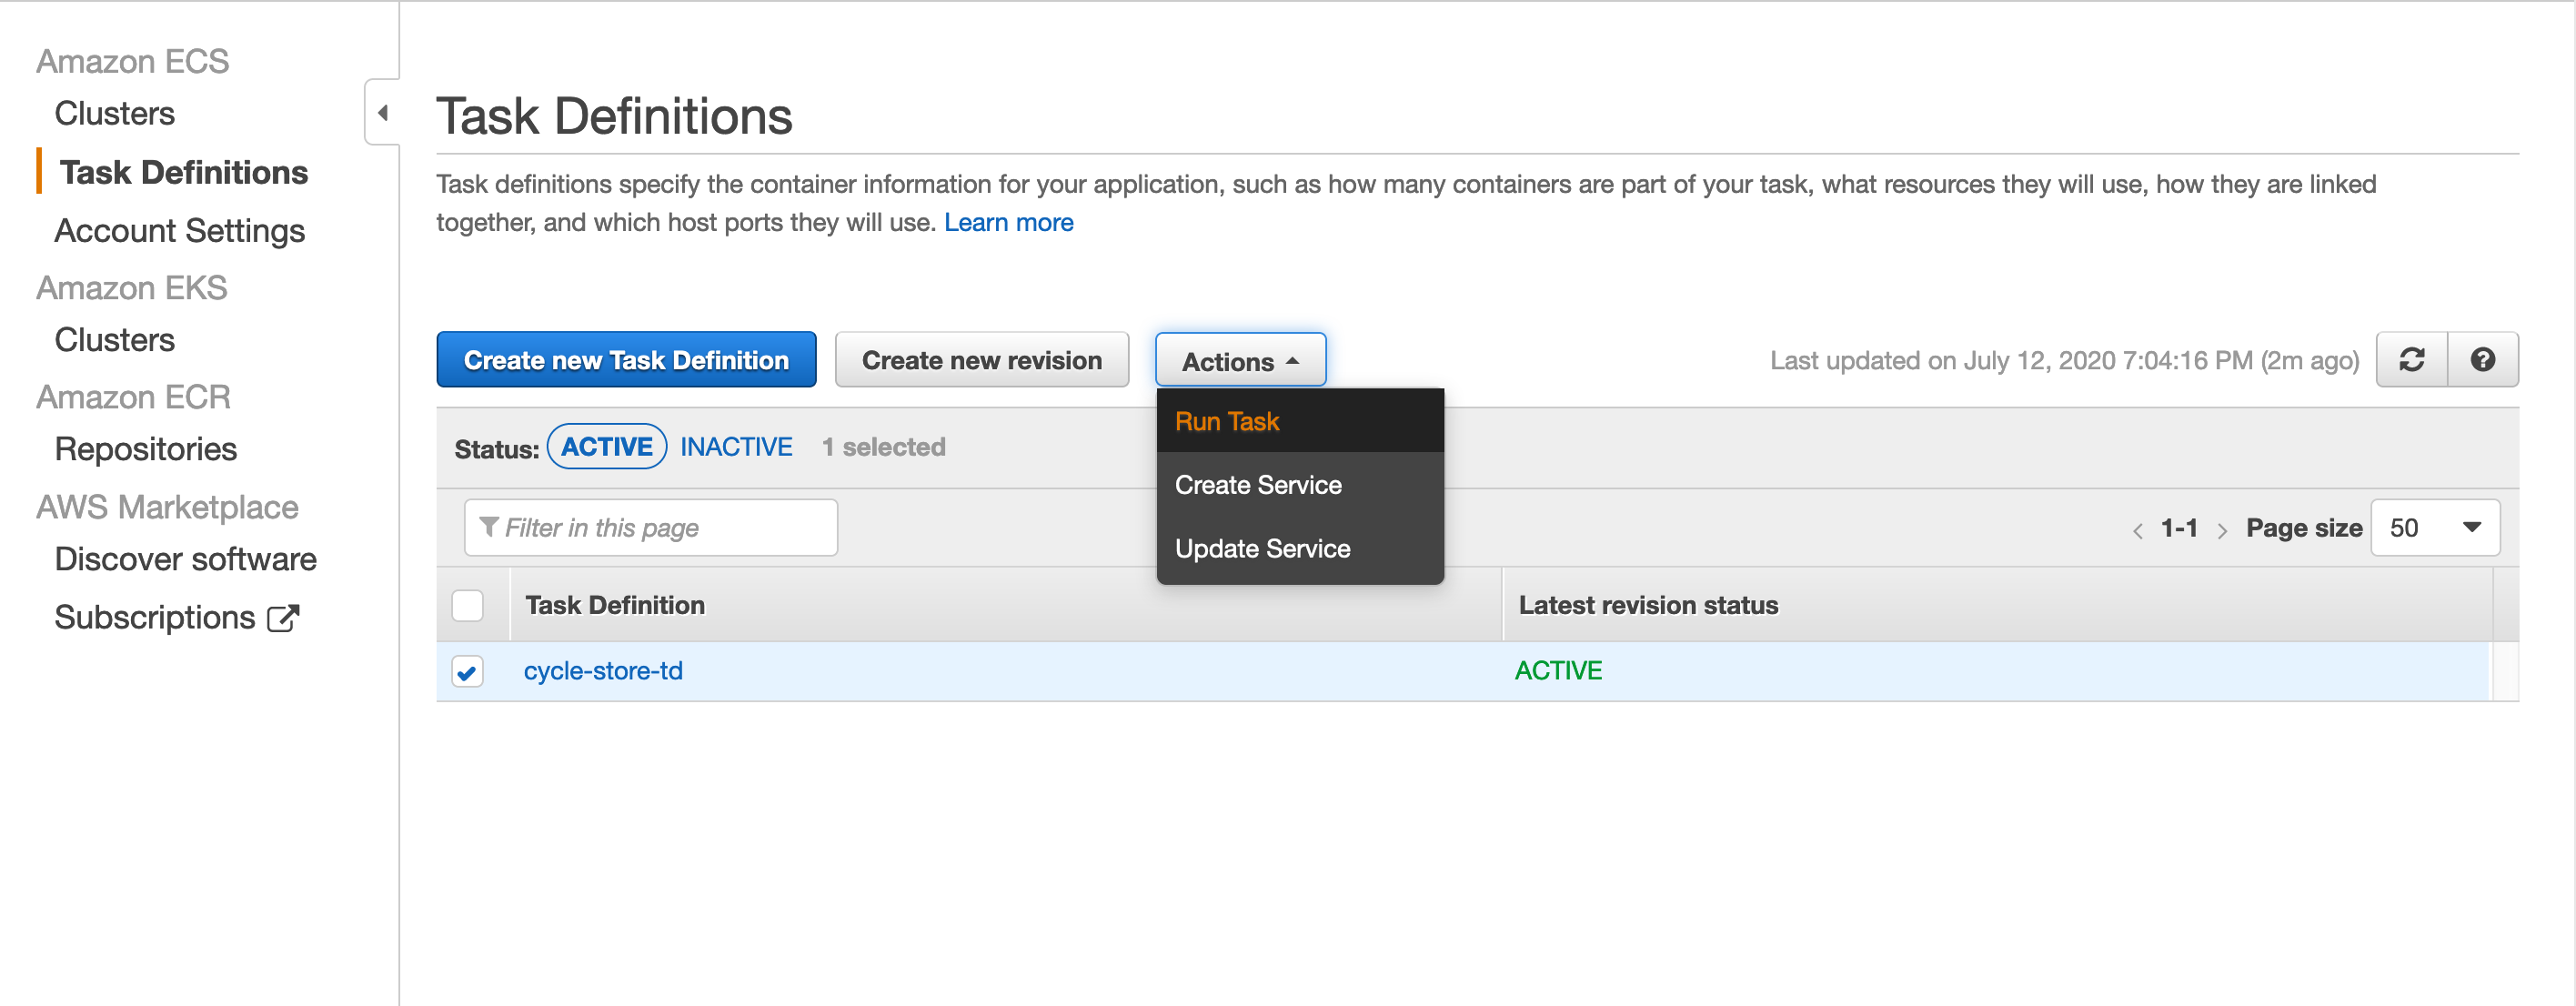Go to previous page chevron
Screen dimensions: 2576x1006
click(2137, 530)
